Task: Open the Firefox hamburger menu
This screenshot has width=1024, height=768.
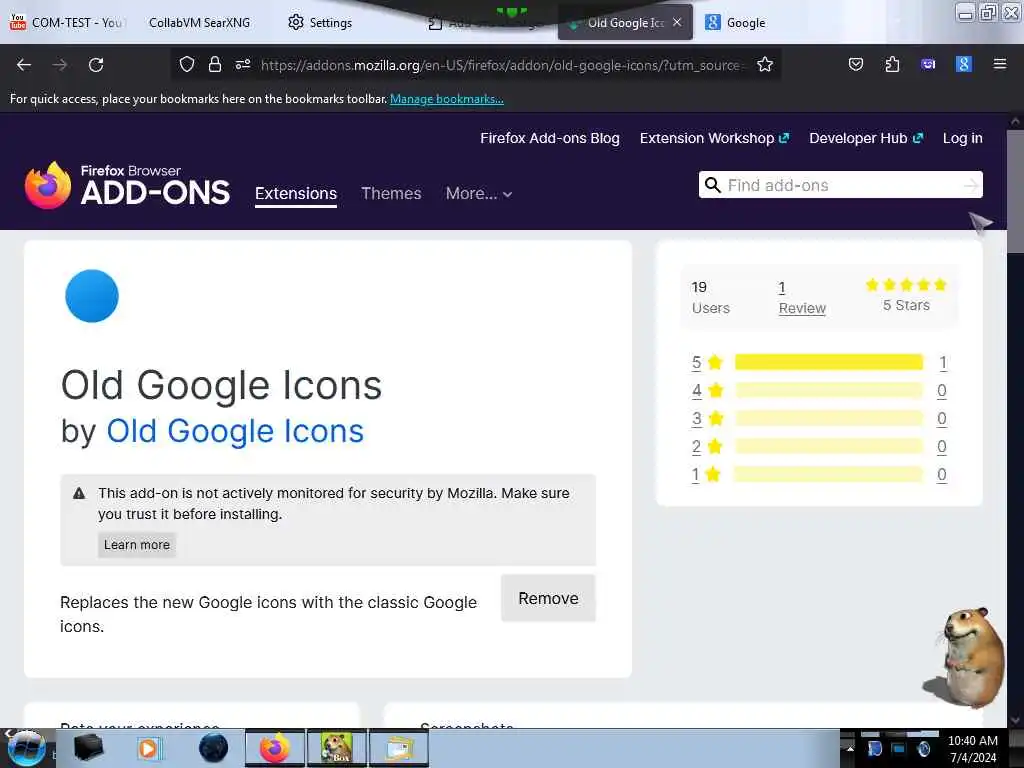Action: coord(1000,64)
